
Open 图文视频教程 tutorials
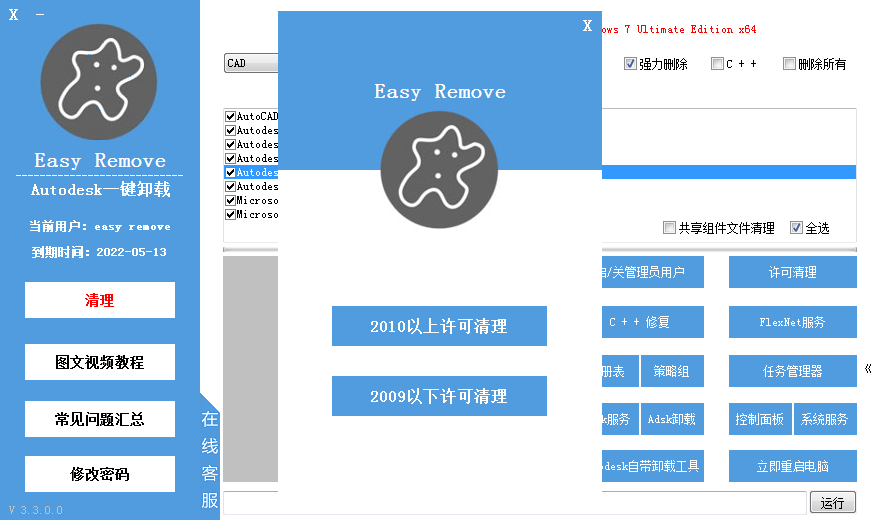point(100,362)
